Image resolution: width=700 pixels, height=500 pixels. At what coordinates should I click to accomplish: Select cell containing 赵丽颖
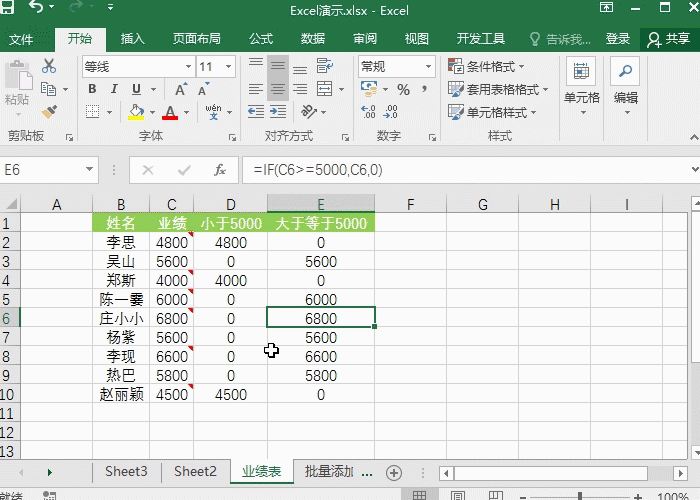pos(121,395)
